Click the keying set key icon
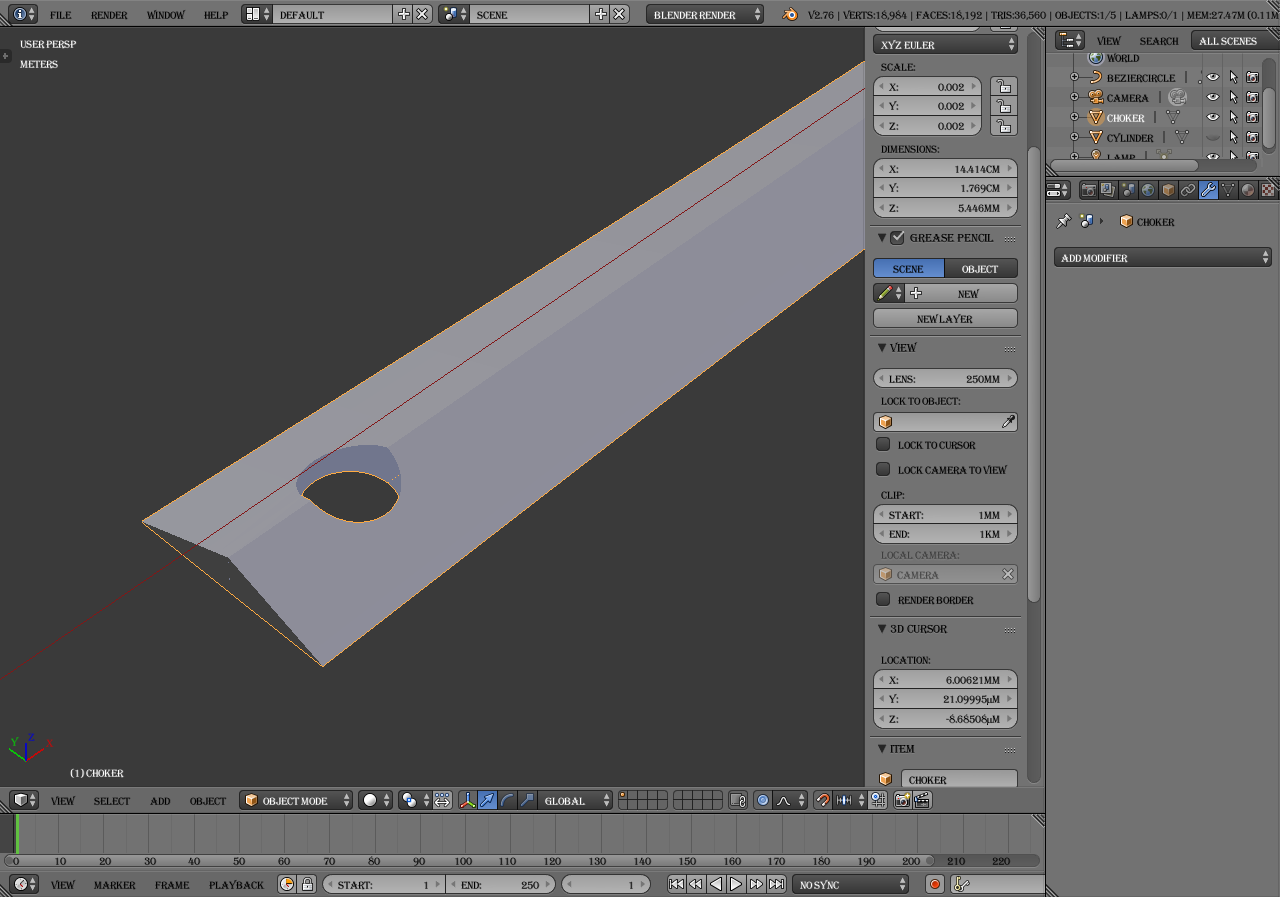Screen dimensions: 1280x897 [962, 884]
